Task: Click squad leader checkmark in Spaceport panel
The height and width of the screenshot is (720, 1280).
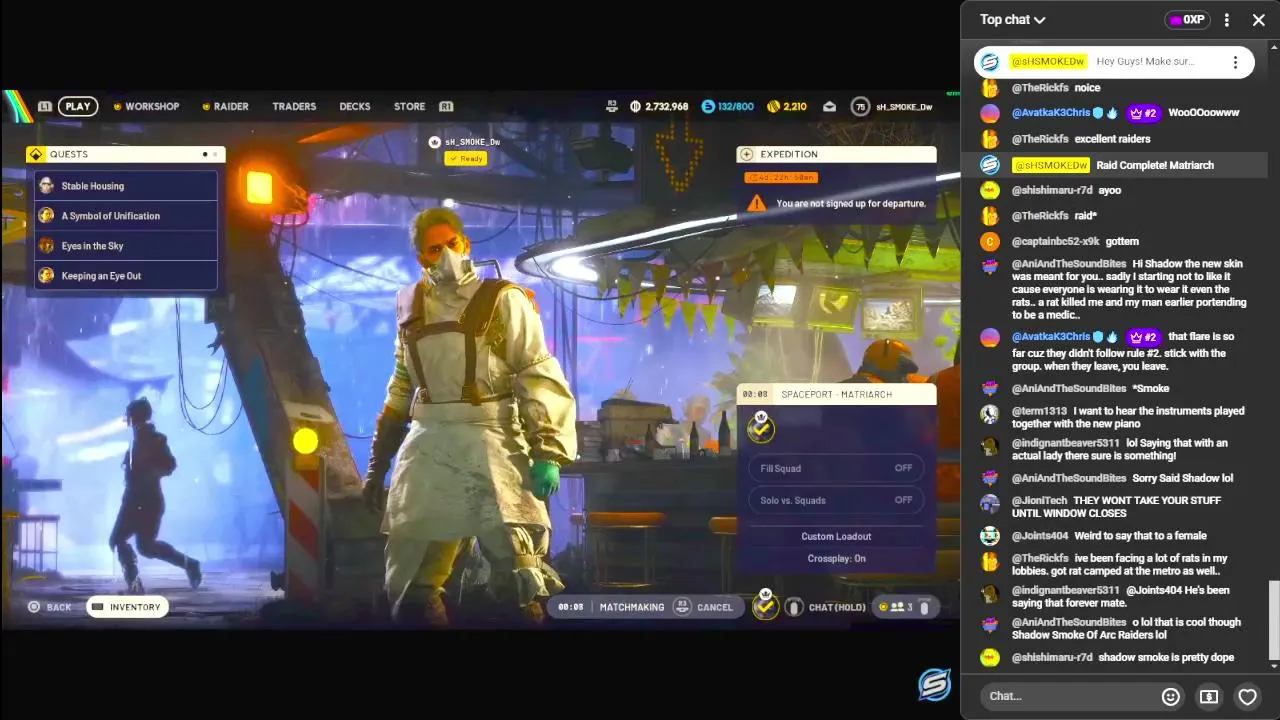Action: coord(761,428)
